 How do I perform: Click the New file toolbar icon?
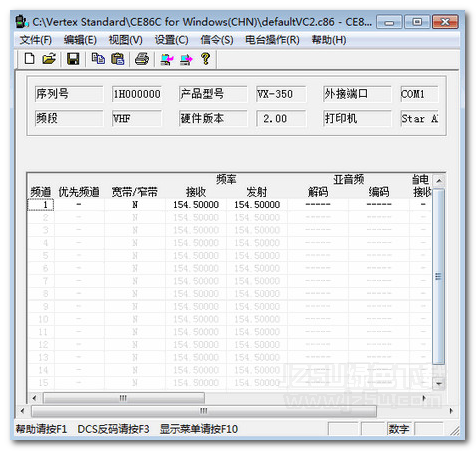coord(29,59)
